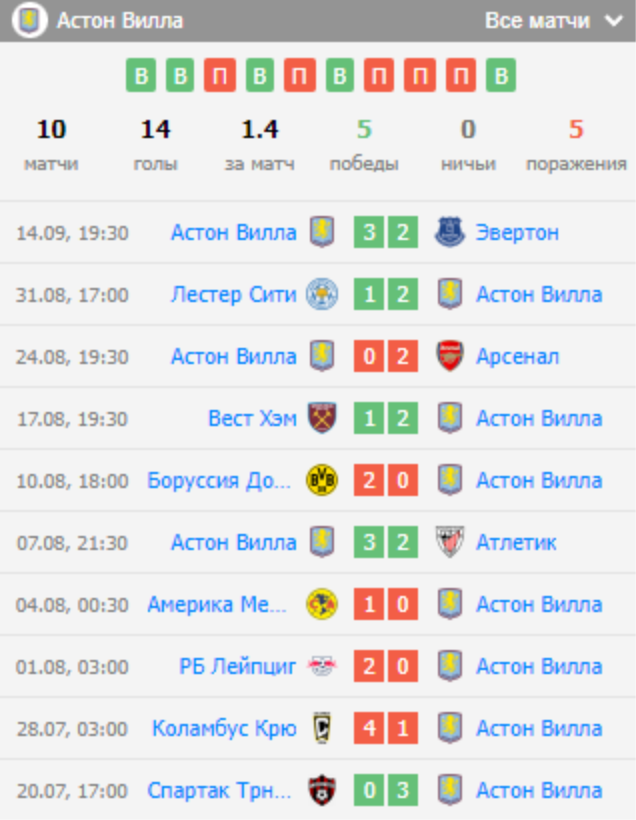Click the Columbus Crew crest icon
636x820 pixels.
(x=322, y=729)
